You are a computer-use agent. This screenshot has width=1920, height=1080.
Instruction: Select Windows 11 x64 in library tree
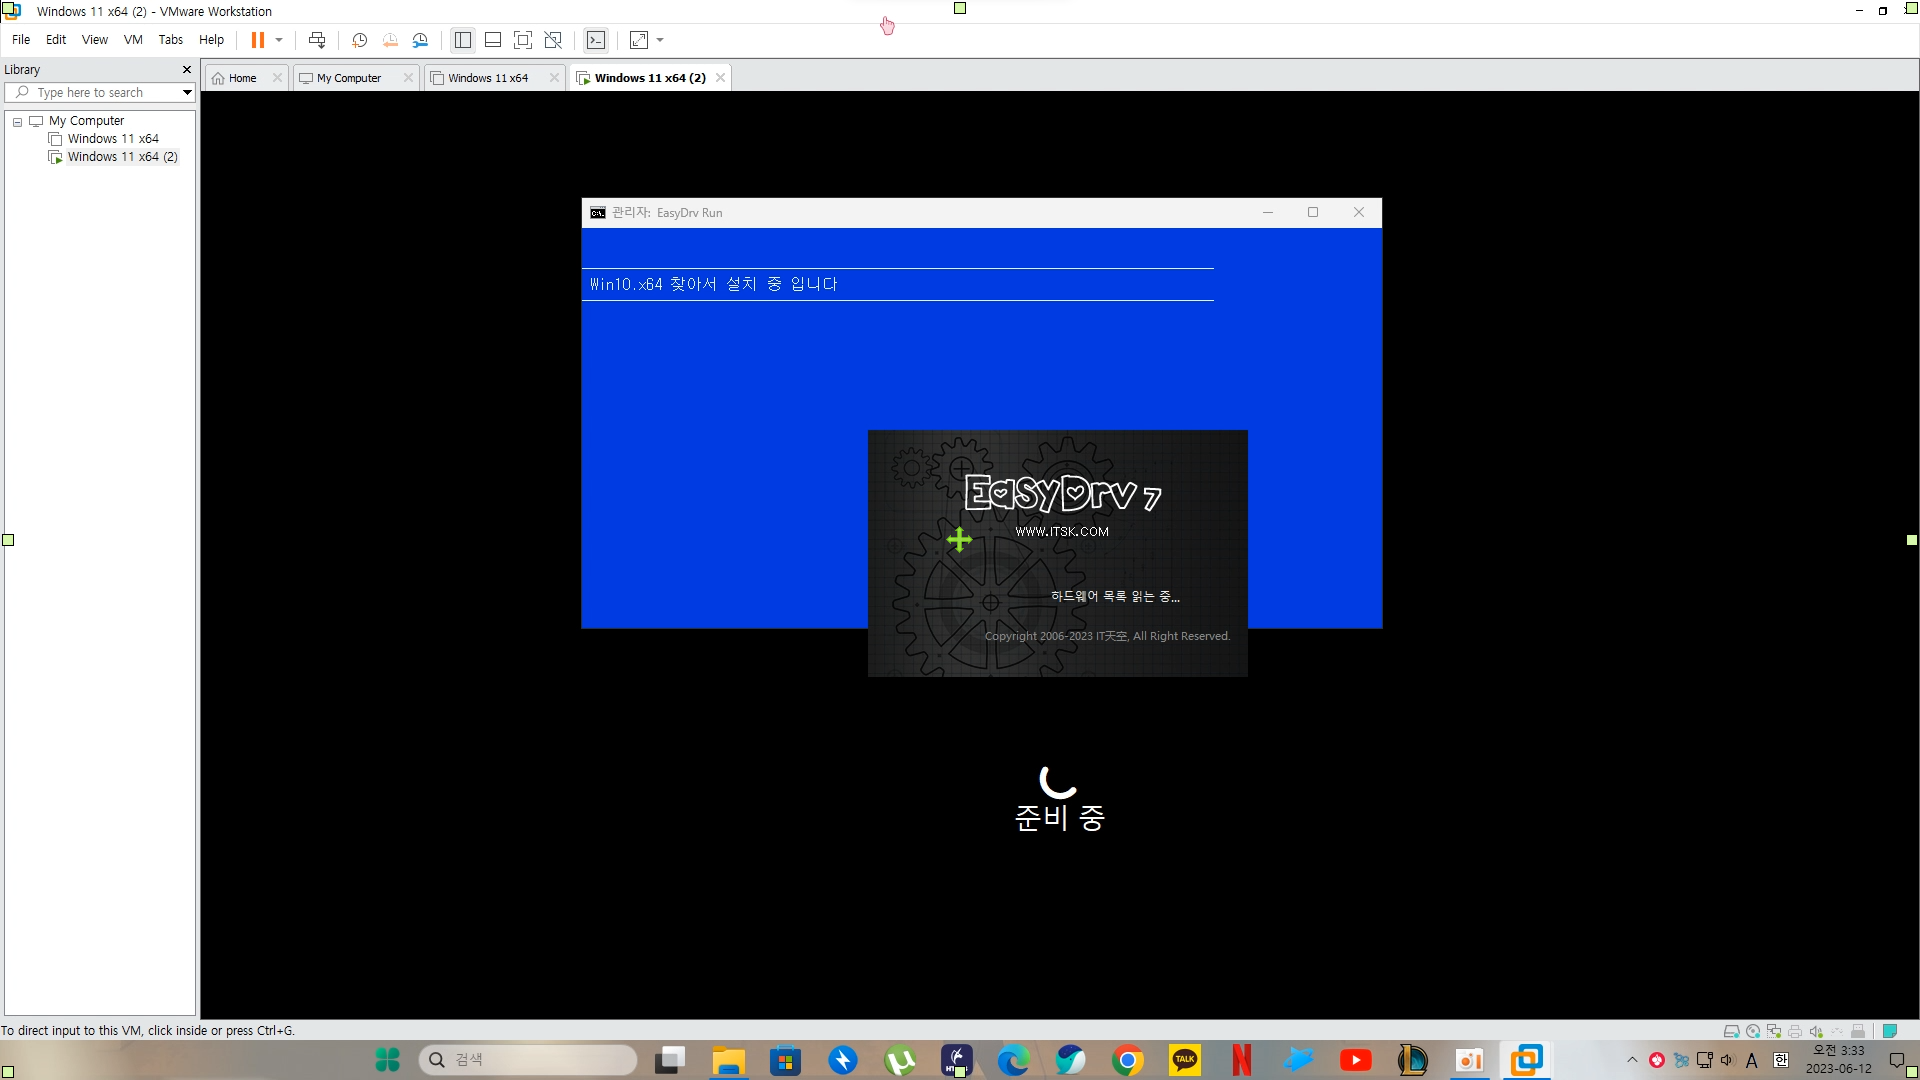tap(113, 139)
